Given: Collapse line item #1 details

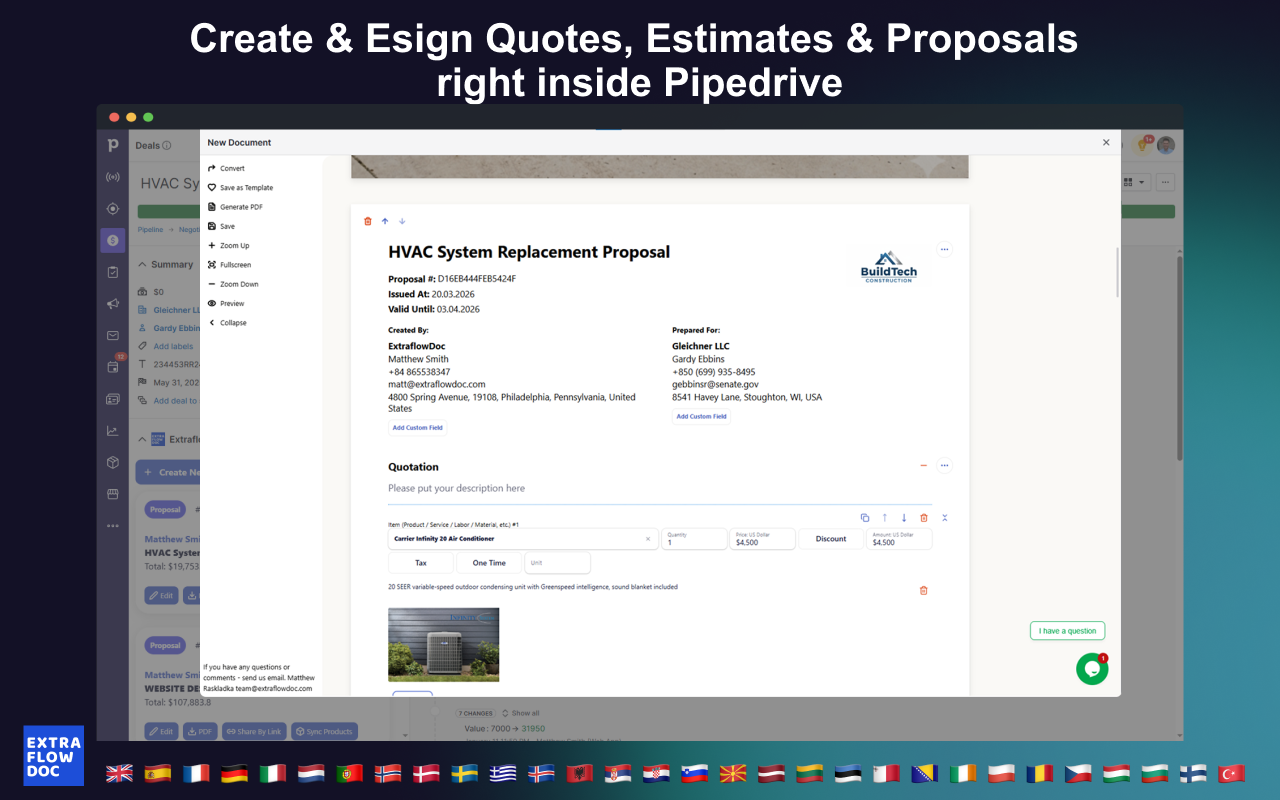Looking at the screenshot, I should tap(944, 518).
